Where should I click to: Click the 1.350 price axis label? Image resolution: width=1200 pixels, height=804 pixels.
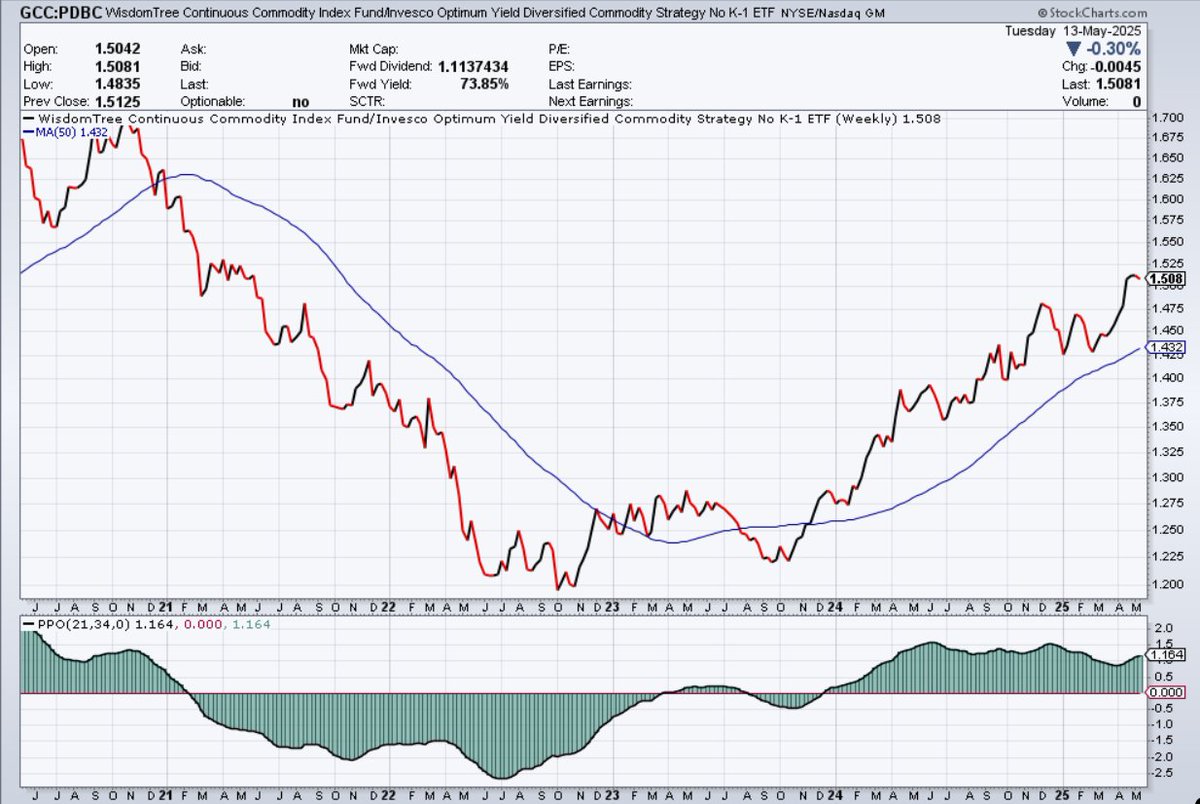point(1166,427)
